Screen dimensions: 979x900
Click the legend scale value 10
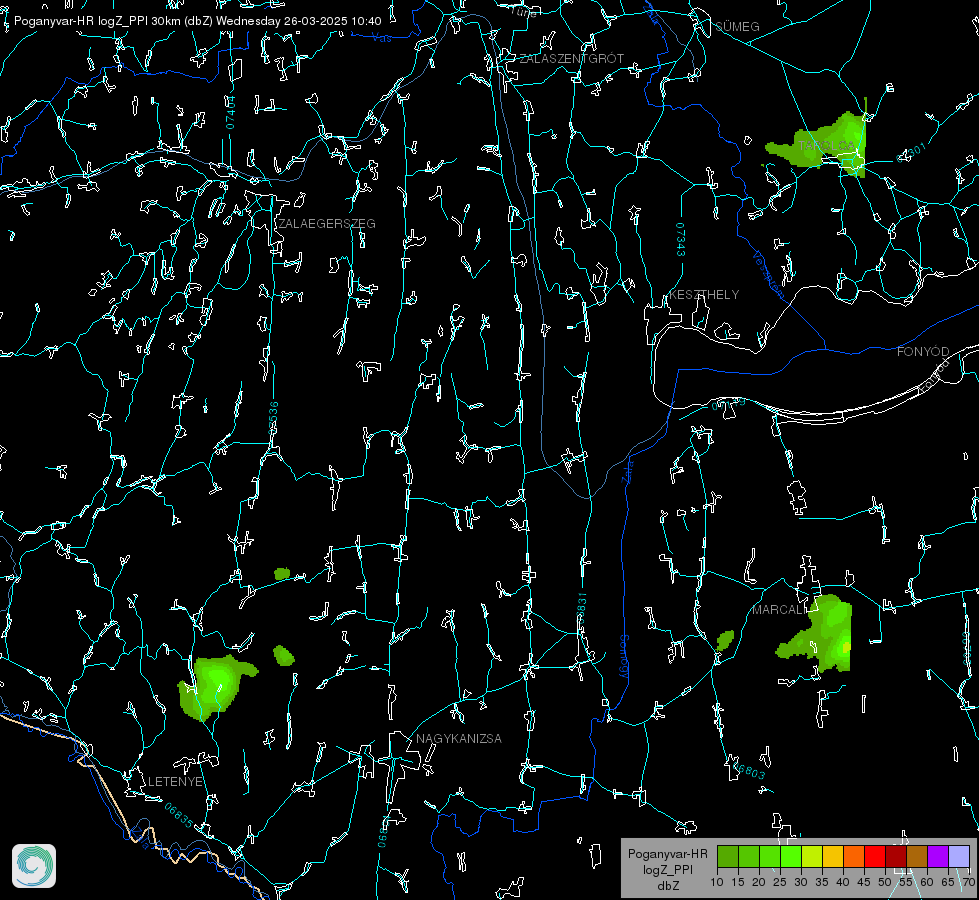coord(717,882)
